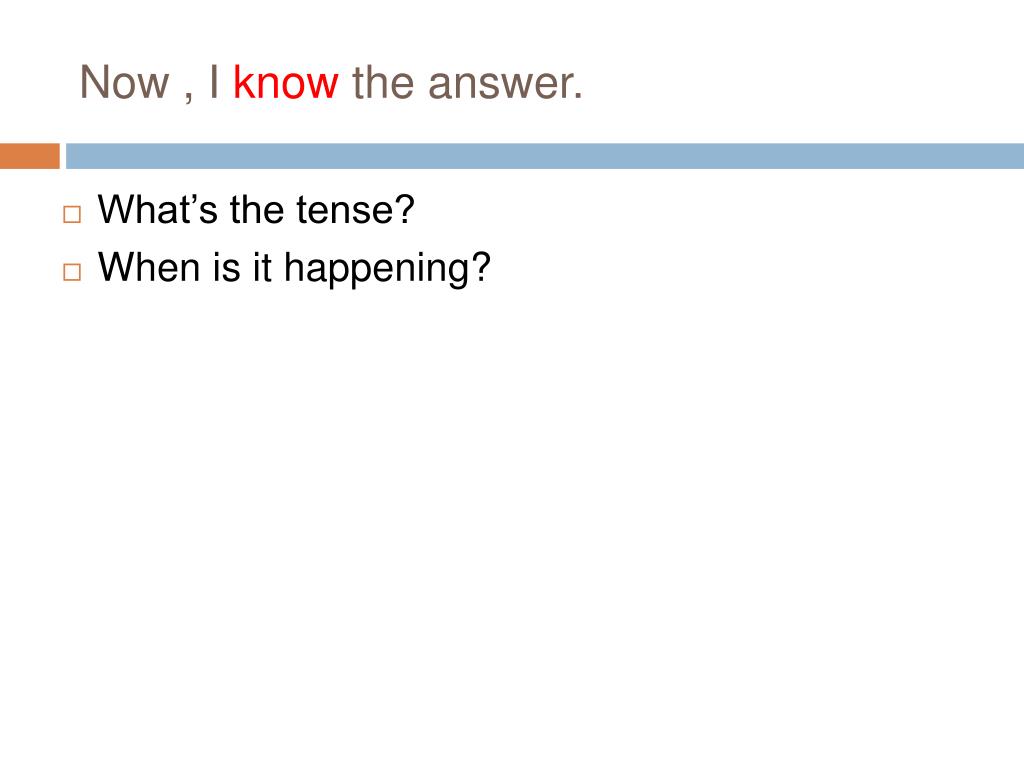This screenshot has width=1024, height=768.
Task: Click the blue horizontal divider bar
Action: [x=545, y=156]
